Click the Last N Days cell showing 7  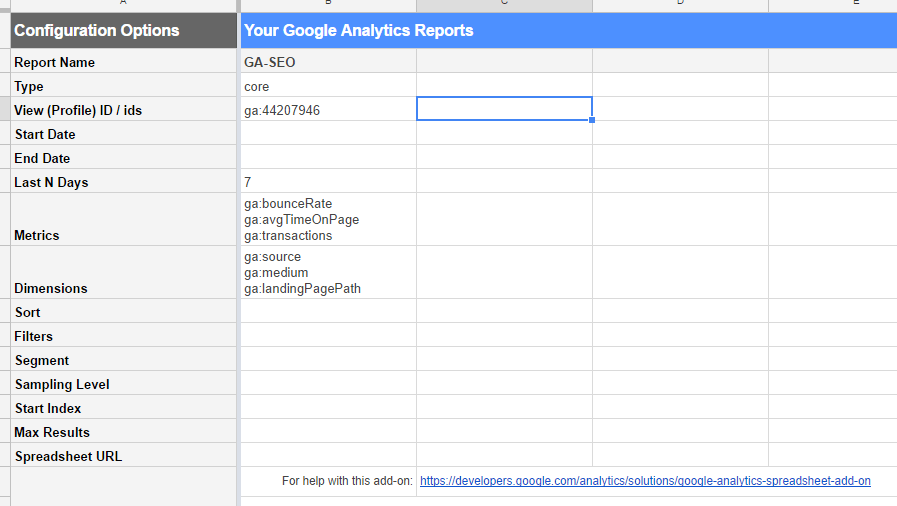pos(328,182)
